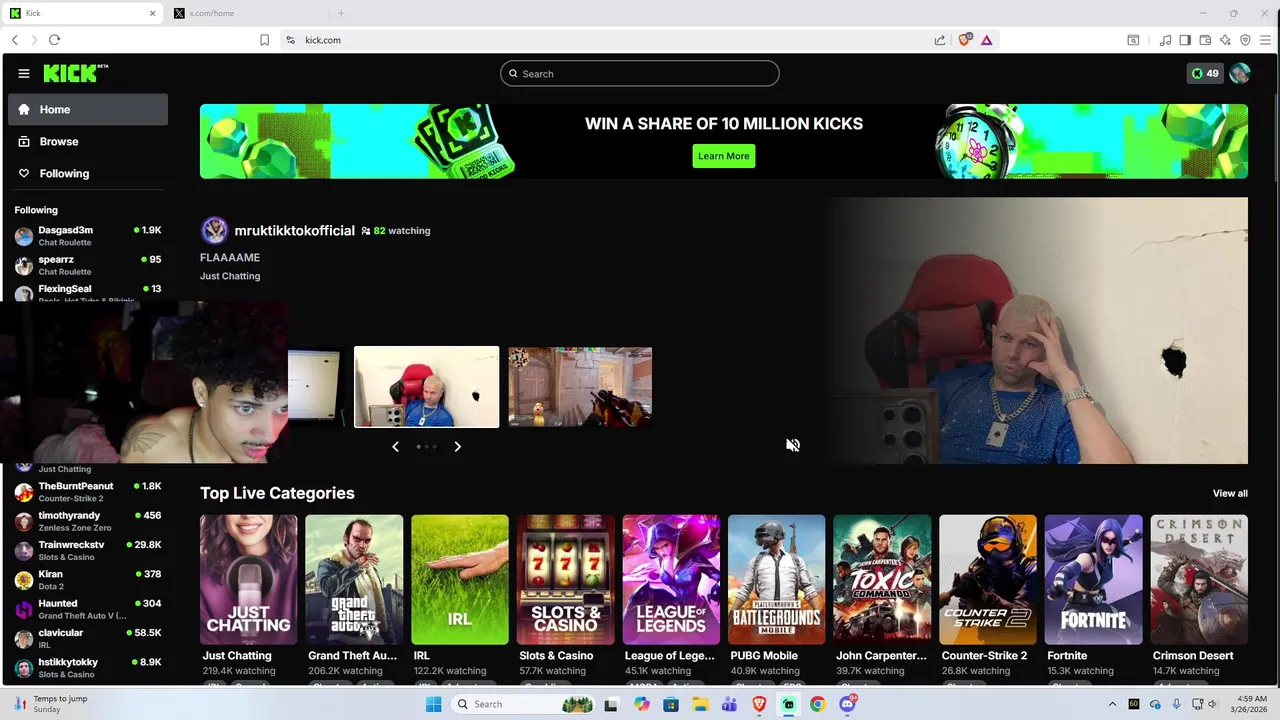
Task: Open the Crimson Desert category card
Action: tap(1199, 580)
